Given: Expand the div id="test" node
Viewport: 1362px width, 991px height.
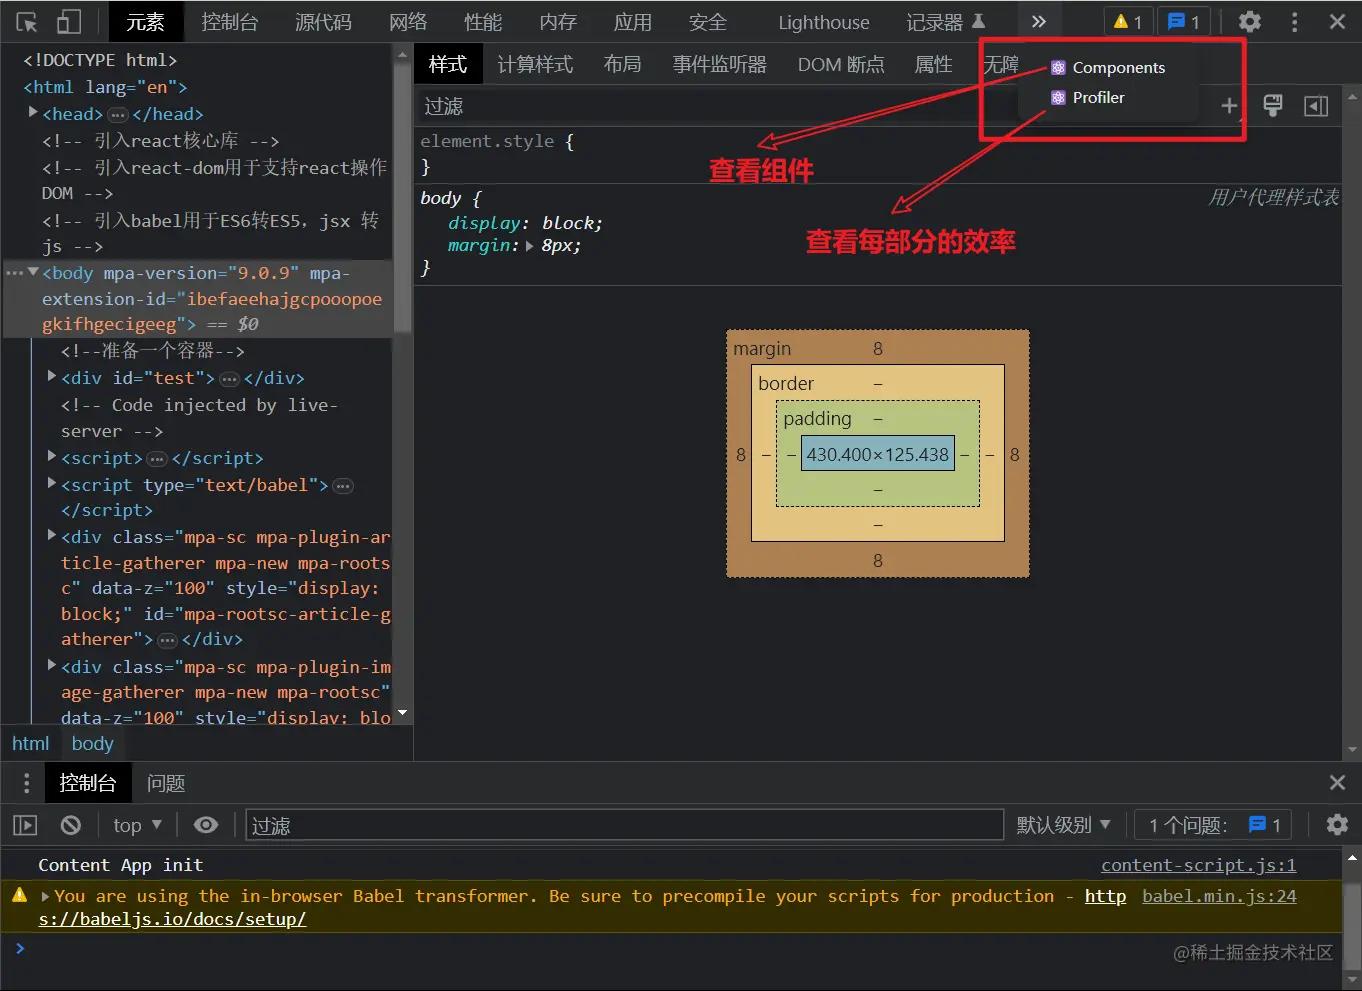Looking at the screenshot, I should (x=52, y=377).
